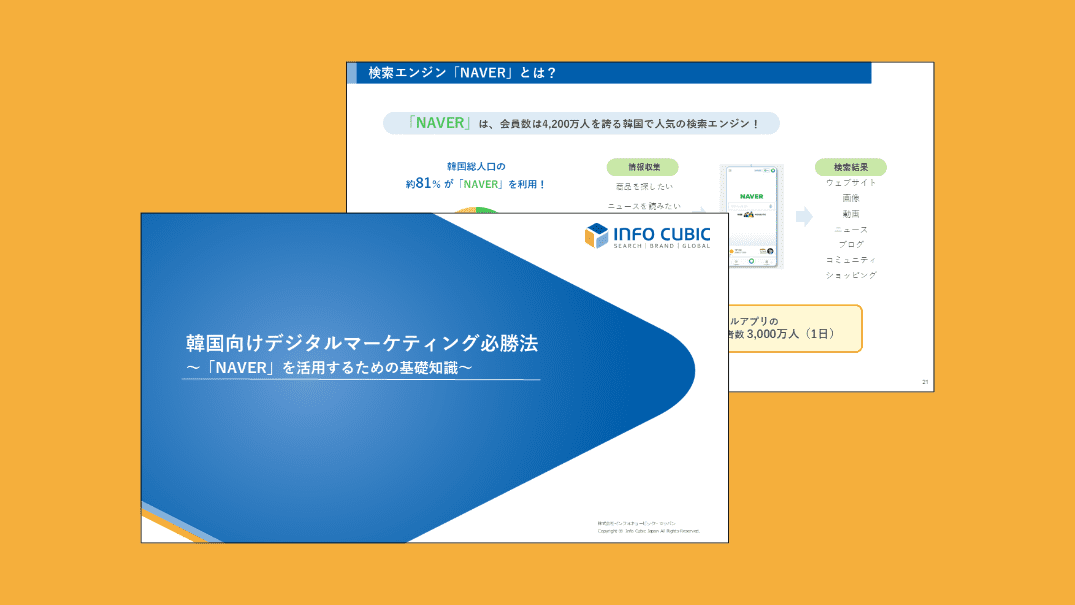
Task: Click the text コミュニティ in the results list
Action: click(851, 260)
